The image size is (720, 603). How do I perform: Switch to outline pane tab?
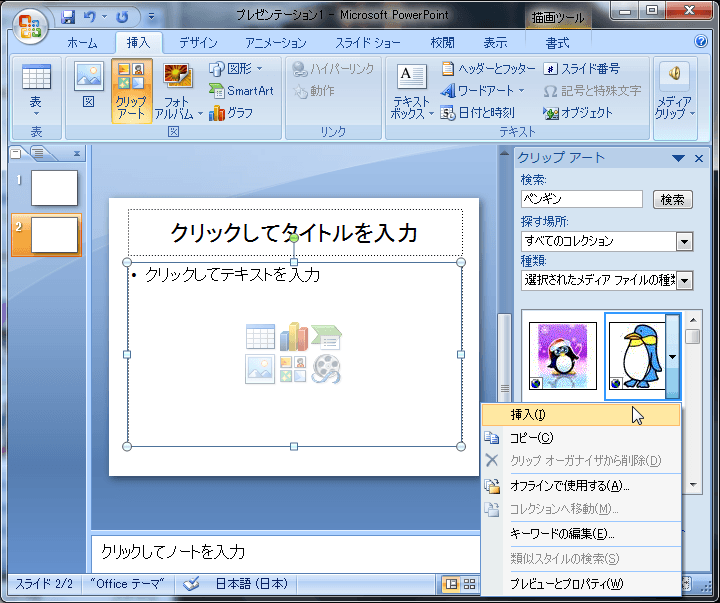coord(39,153)
